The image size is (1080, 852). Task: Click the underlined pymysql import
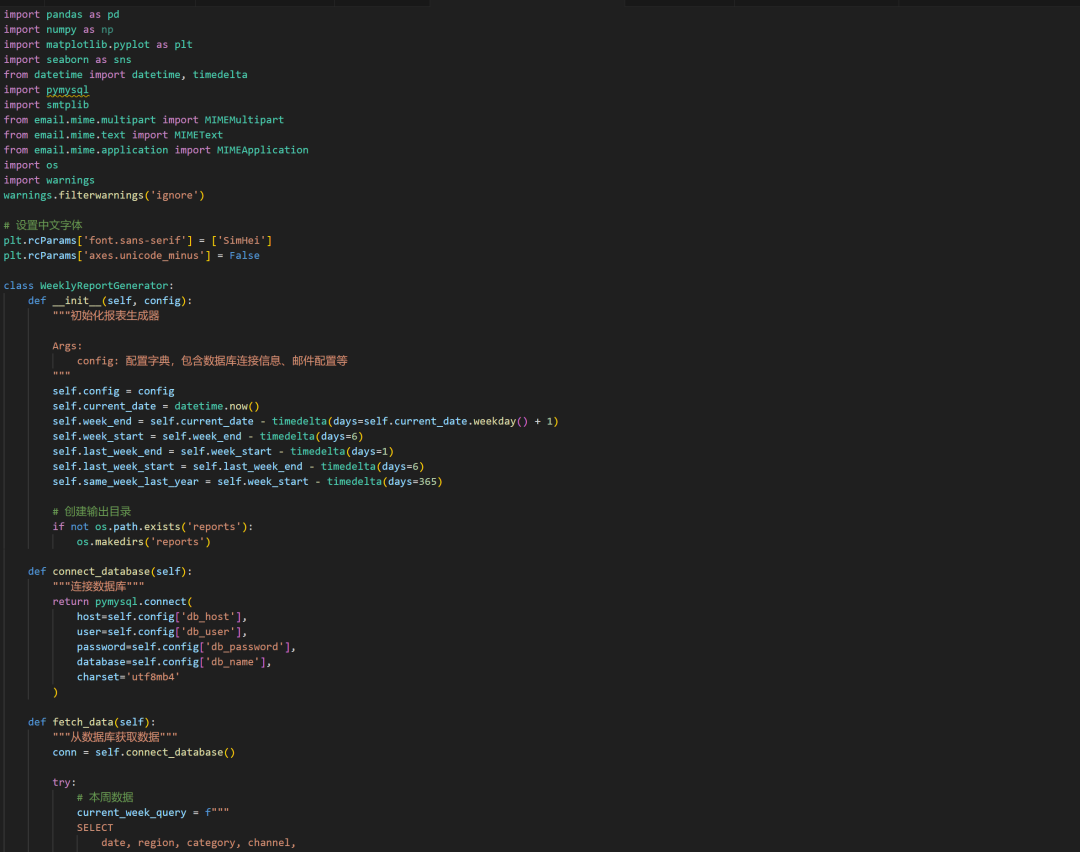66,89
